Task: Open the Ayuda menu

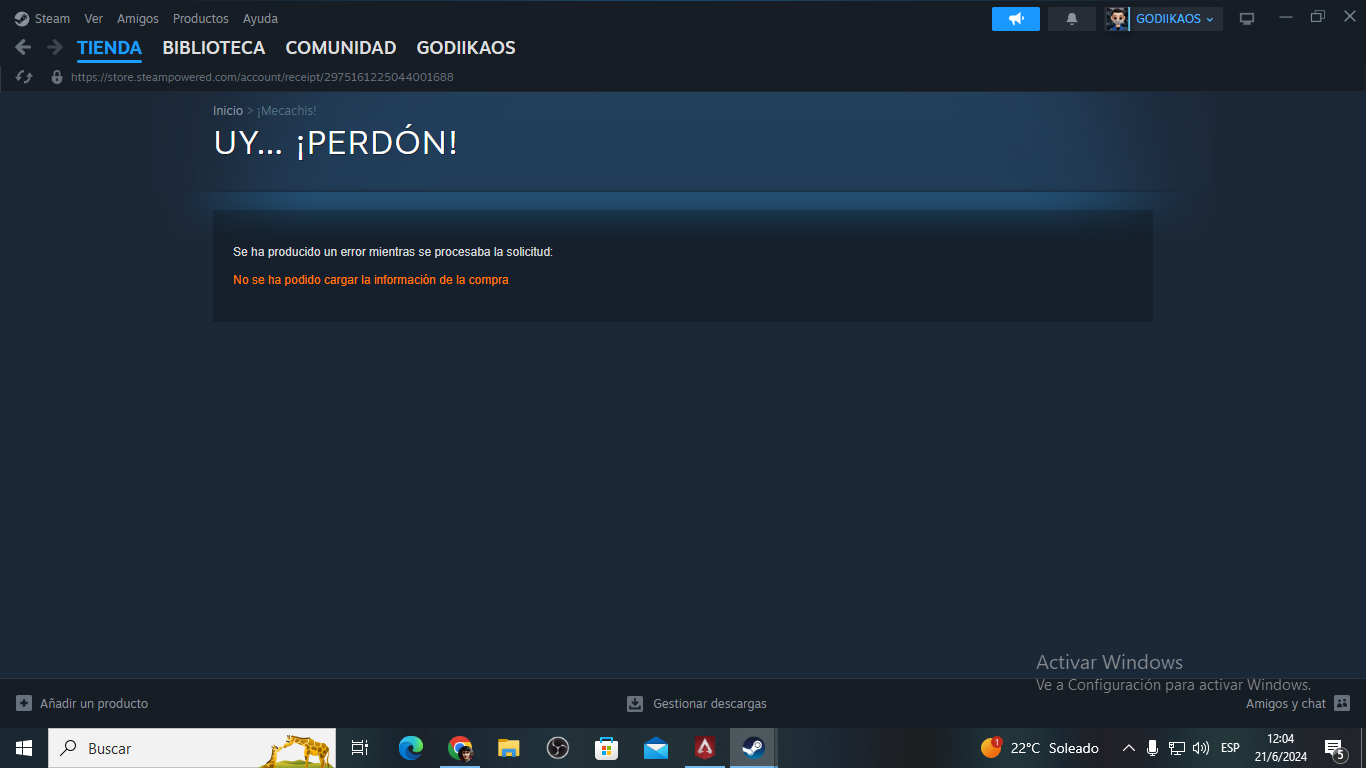Action: click(x=260, y=19)
